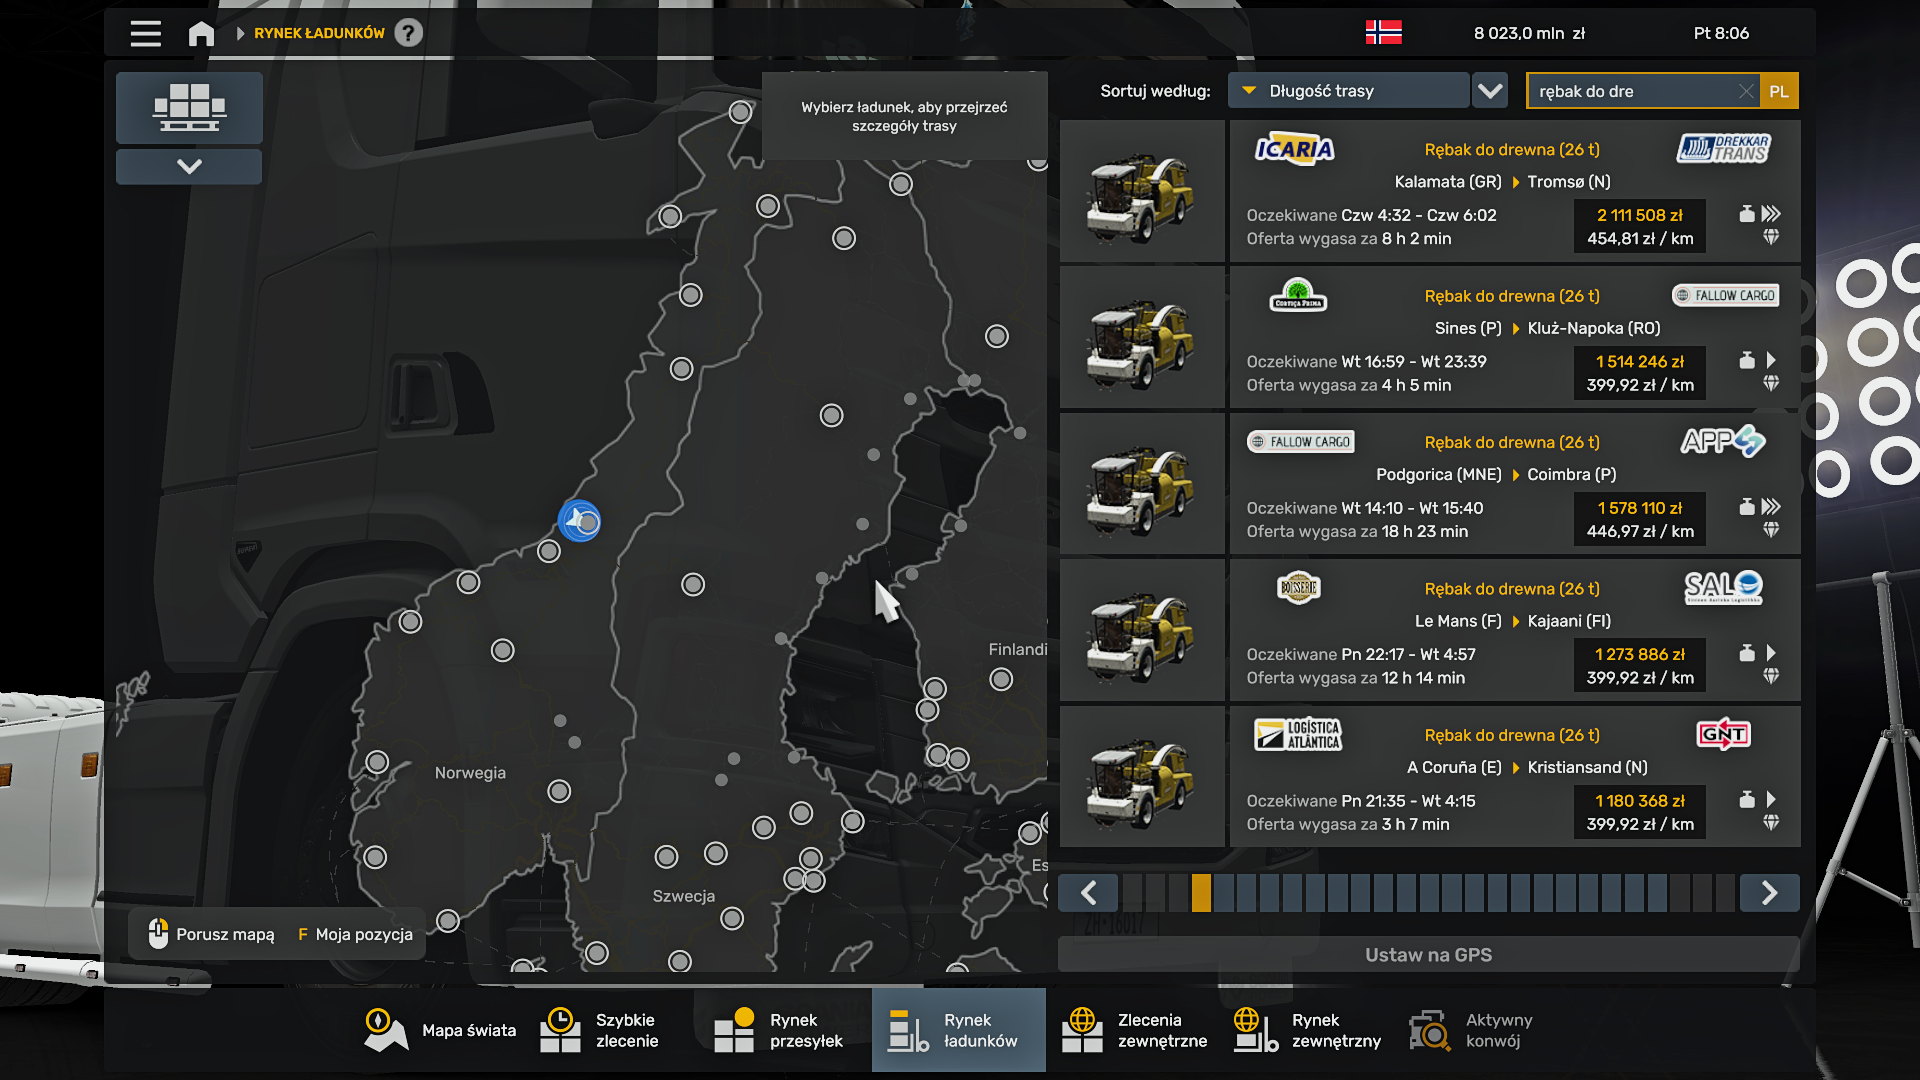Click the Norwegian flag icon
1920x1080 pixels.
pyautogui.click(x=1383, y=33)
